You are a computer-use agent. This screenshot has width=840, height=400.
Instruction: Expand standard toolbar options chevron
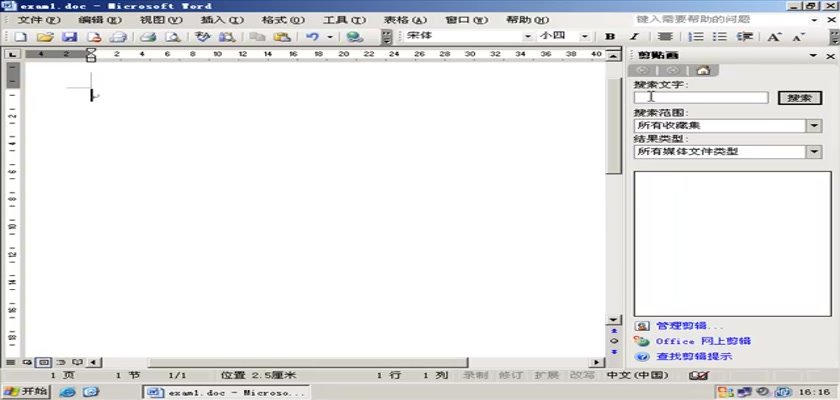click(387, 37)
